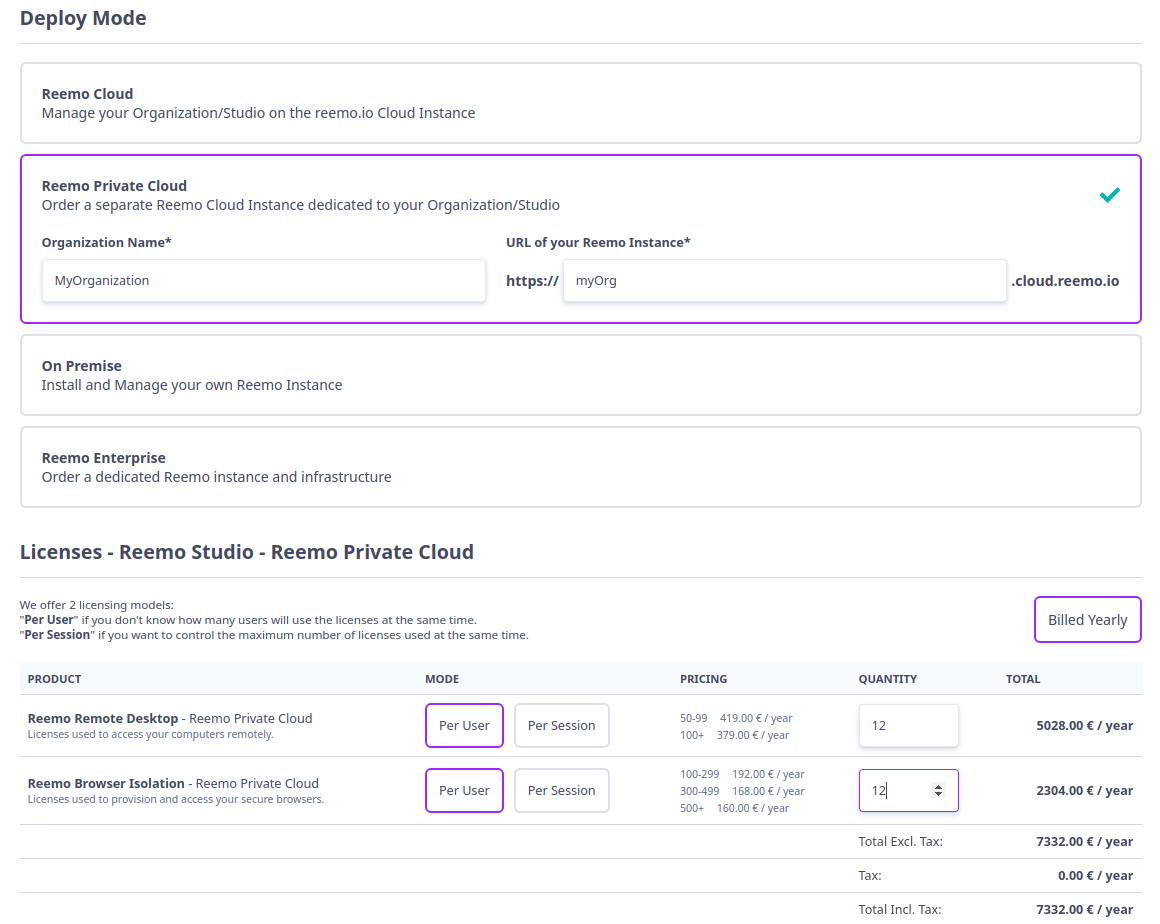Click the .cloud.reemo.io domain suffix
This screenshot has width=1160, height=924.
click(1065, 280)
